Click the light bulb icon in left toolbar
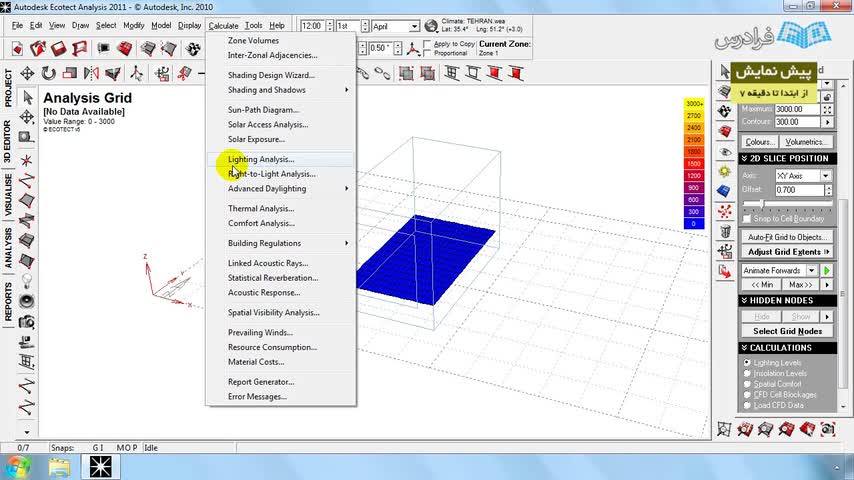This screenshot has width=854, height=480. tap(27, 281)
